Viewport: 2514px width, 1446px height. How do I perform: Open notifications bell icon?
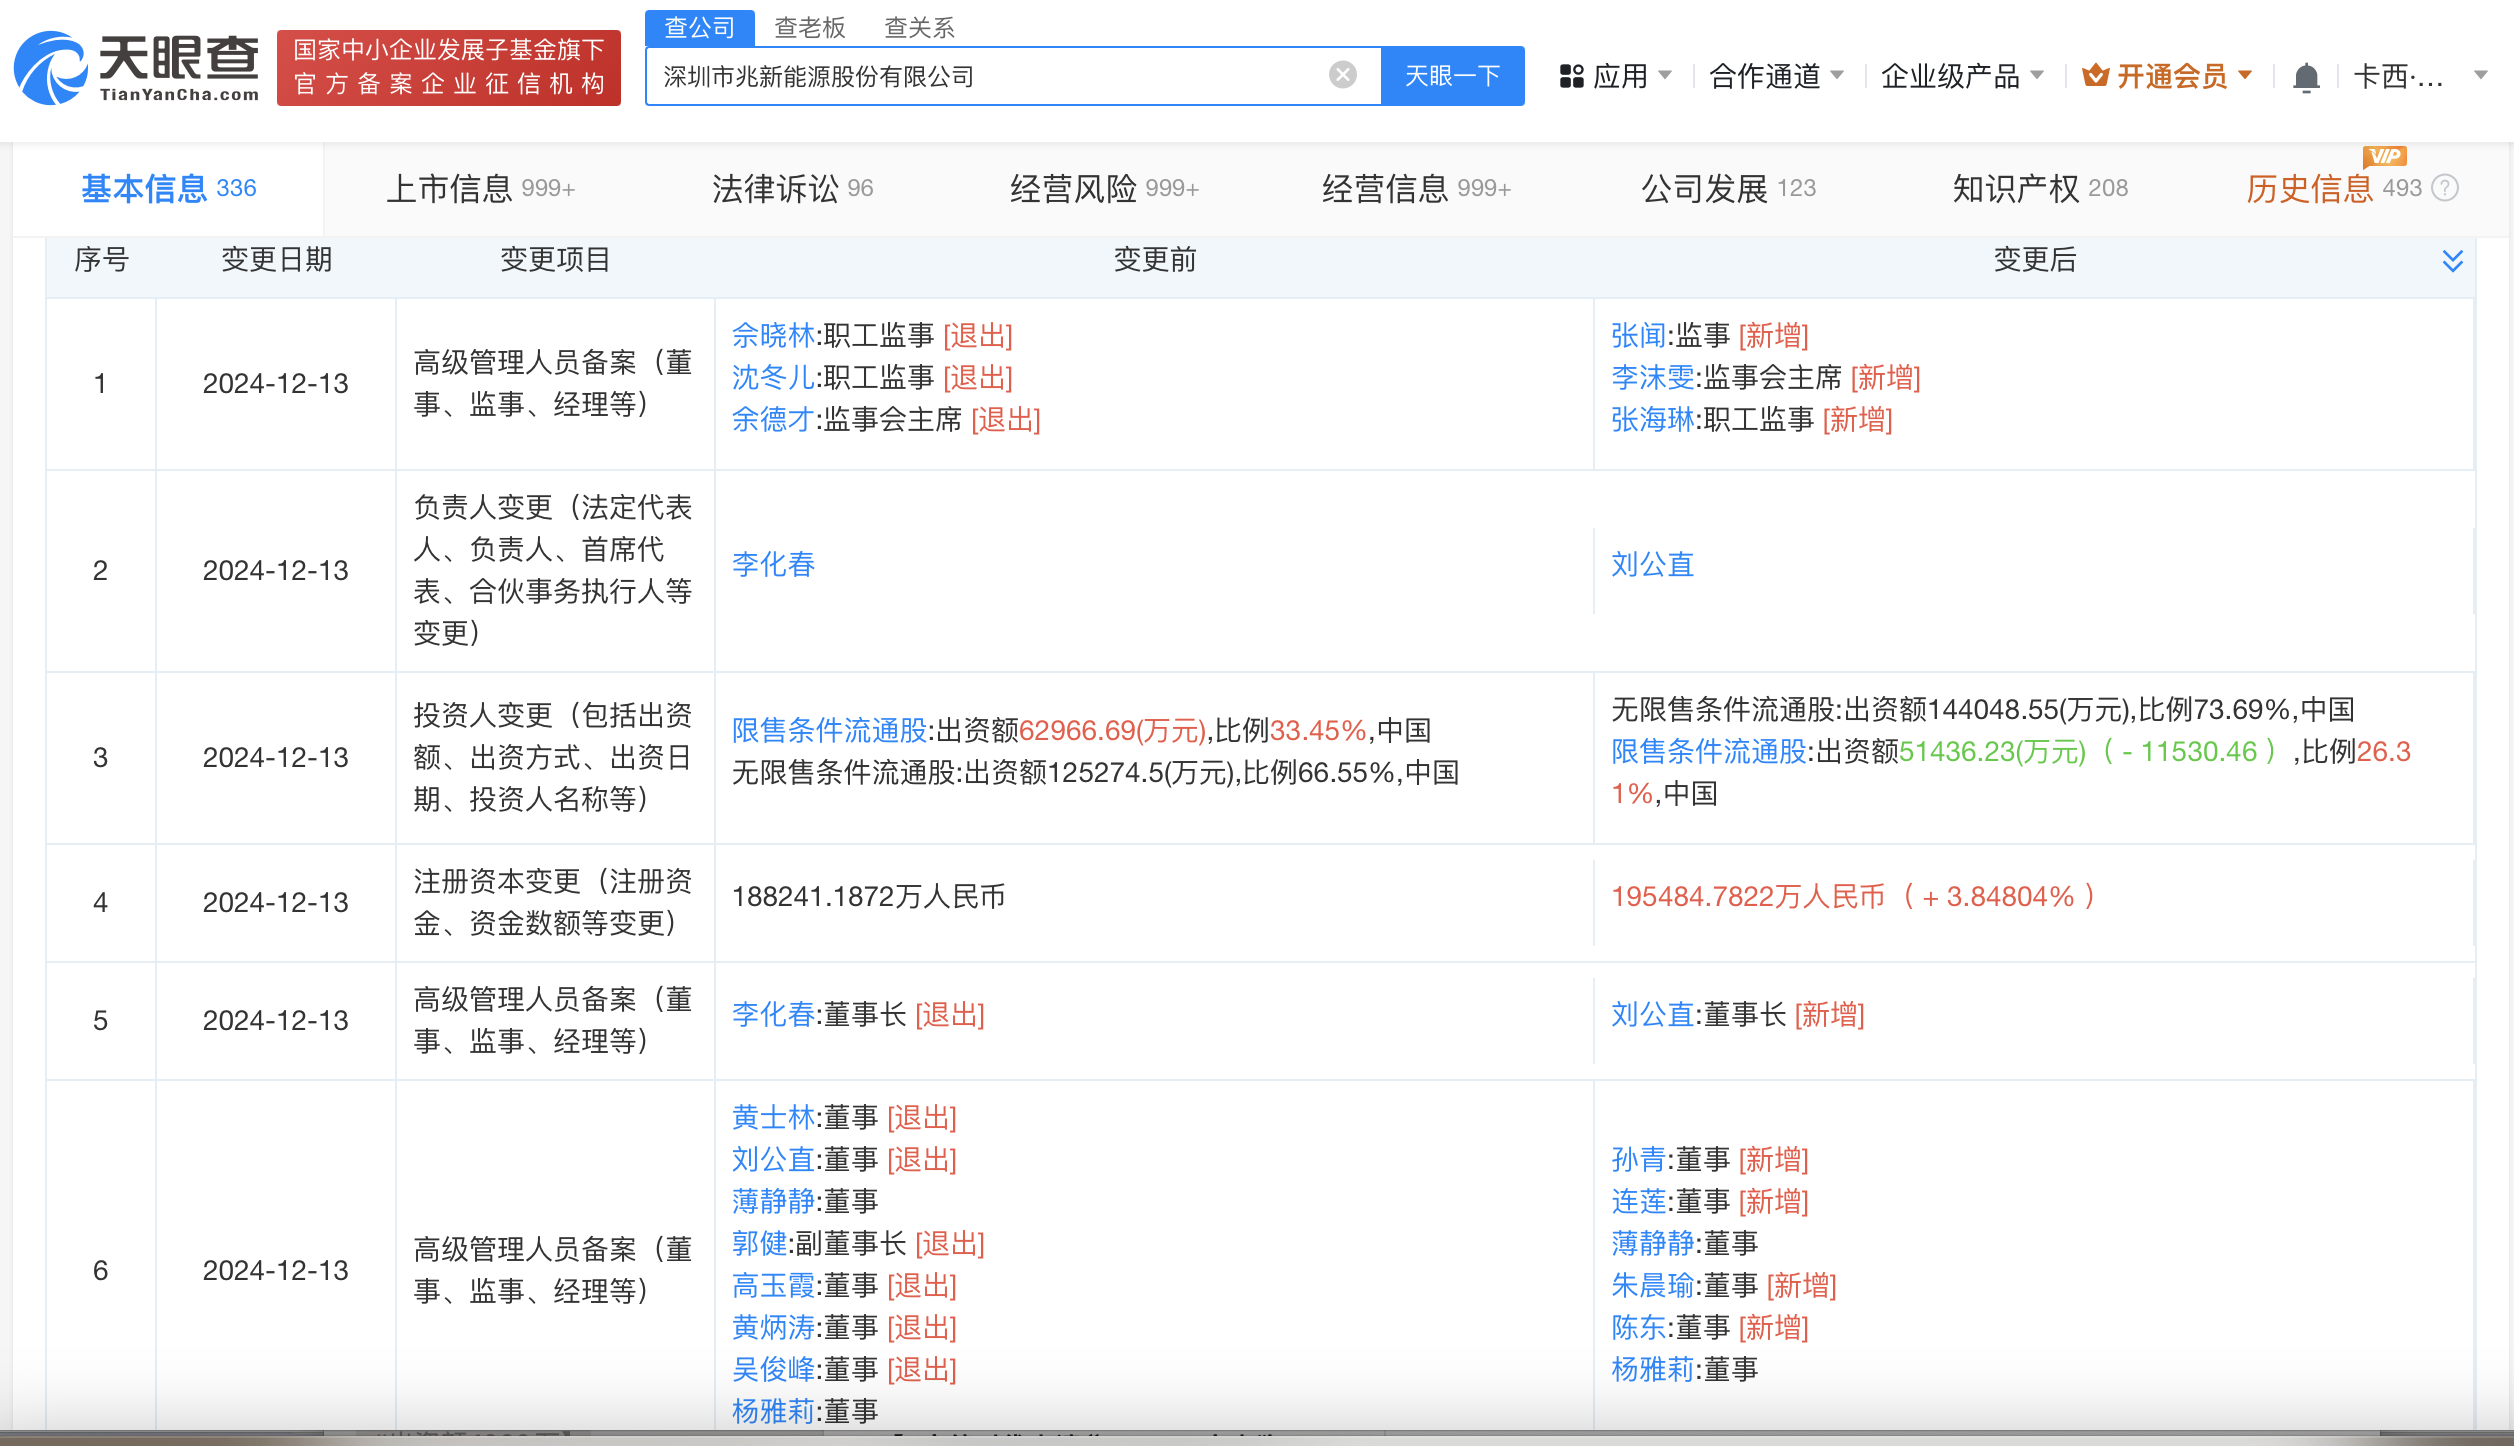pos(2306,77)
